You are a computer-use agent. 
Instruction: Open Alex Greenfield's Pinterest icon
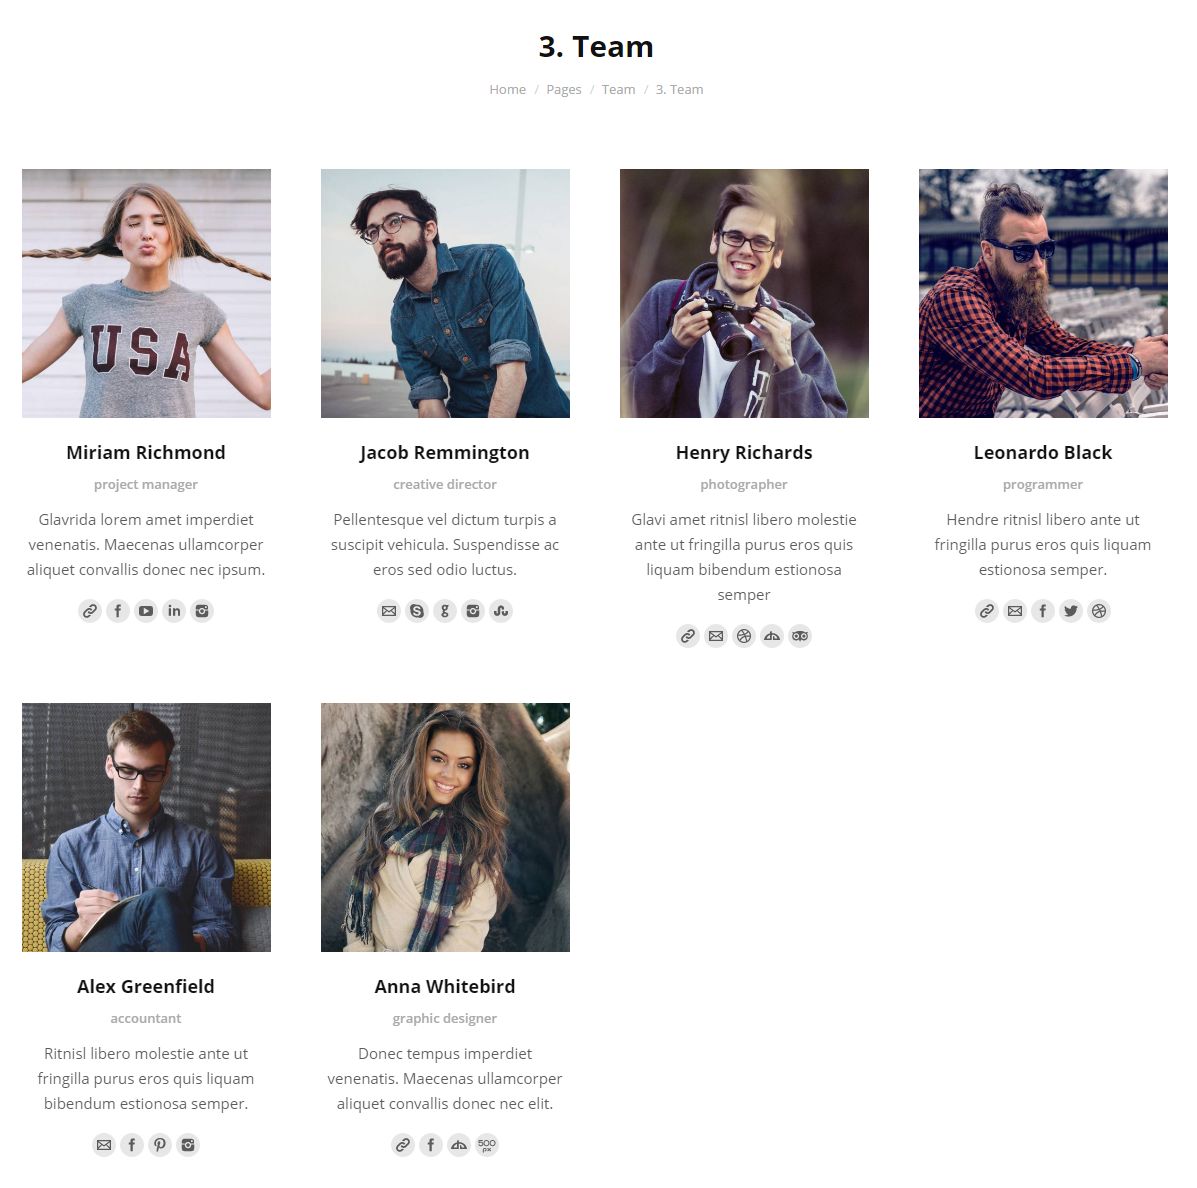coord(160,1144)
